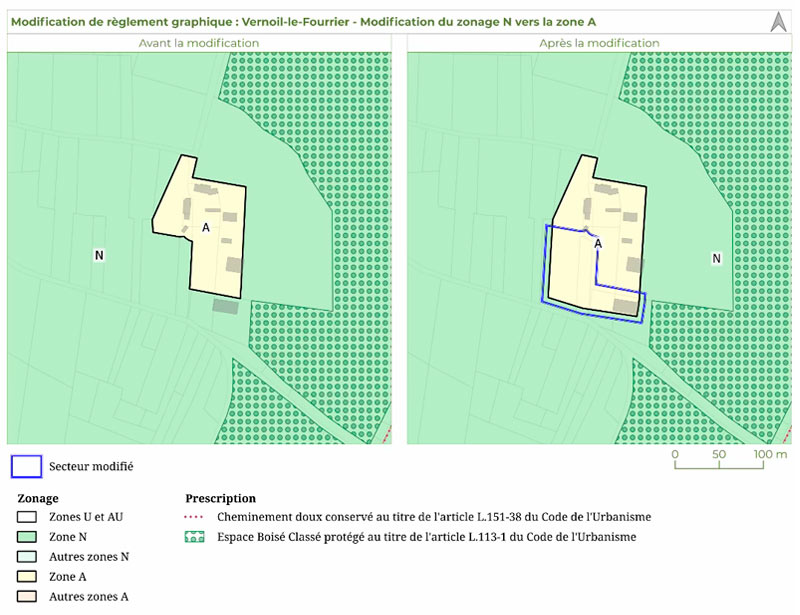Click the 'Zone A' legend label

point(67,577)
